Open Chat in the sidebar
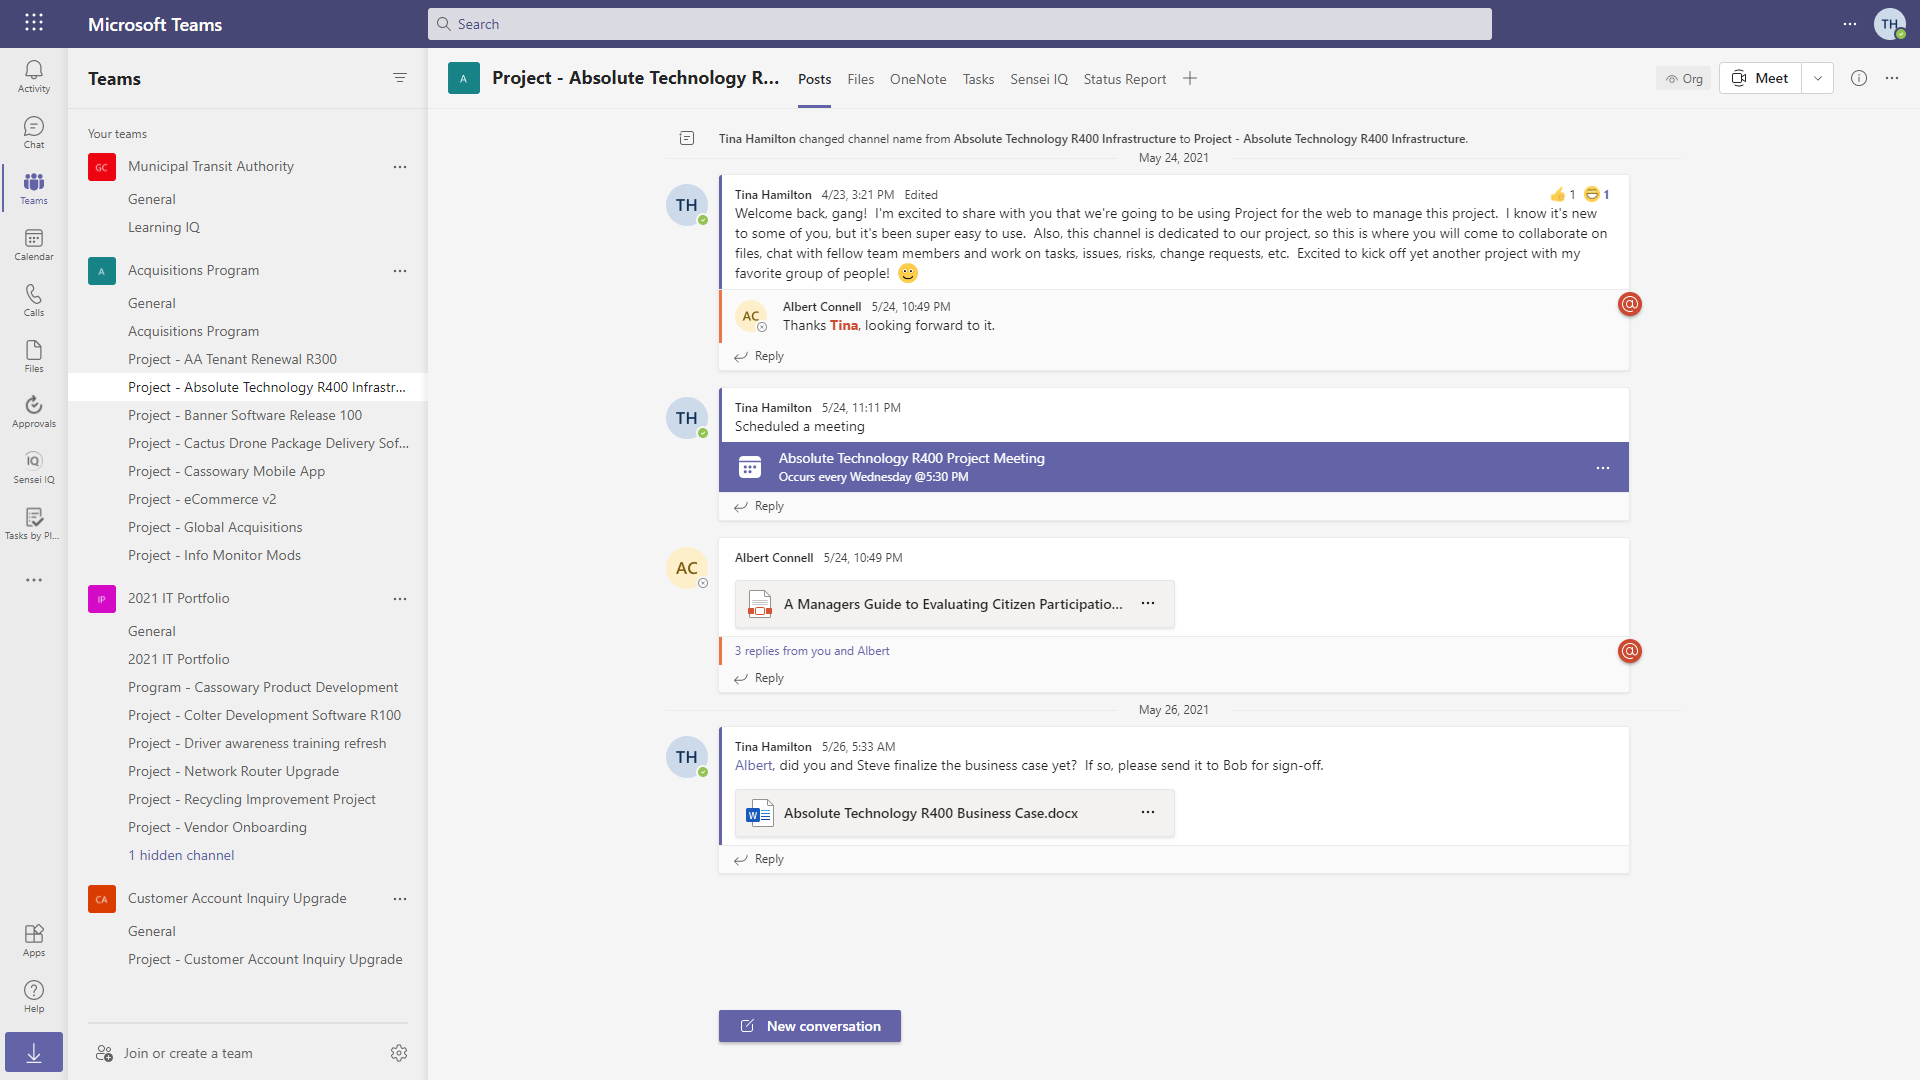This screenshot has width=1920, height=1080. (x=34, y=132)
